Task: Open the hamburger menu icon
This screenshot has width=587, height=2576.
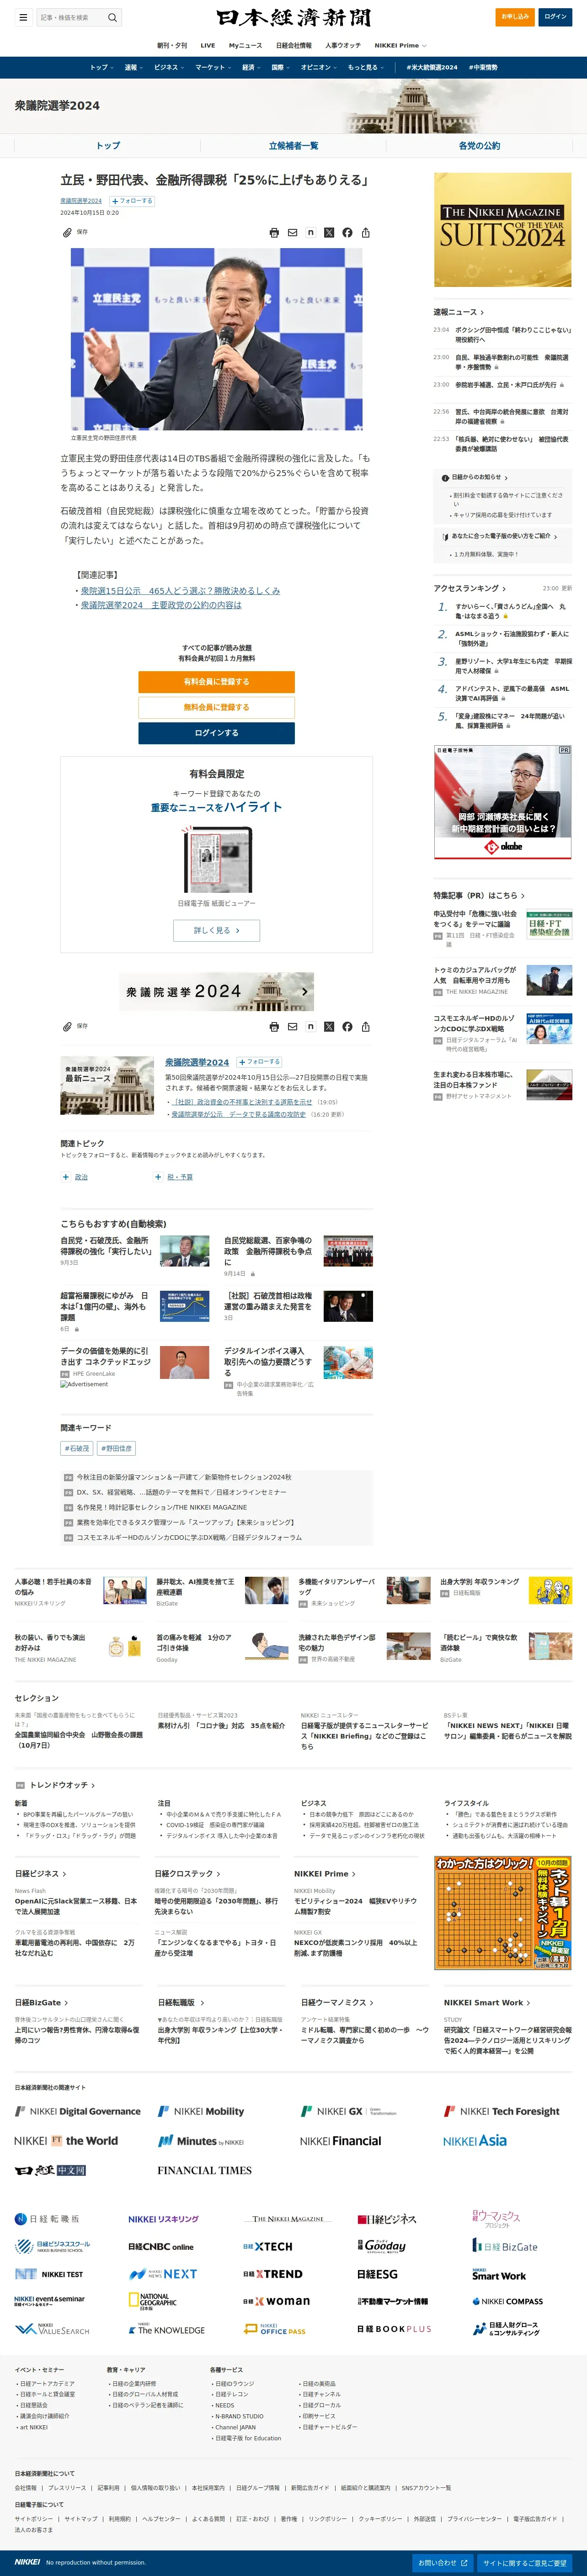Action: click(22, 17)
